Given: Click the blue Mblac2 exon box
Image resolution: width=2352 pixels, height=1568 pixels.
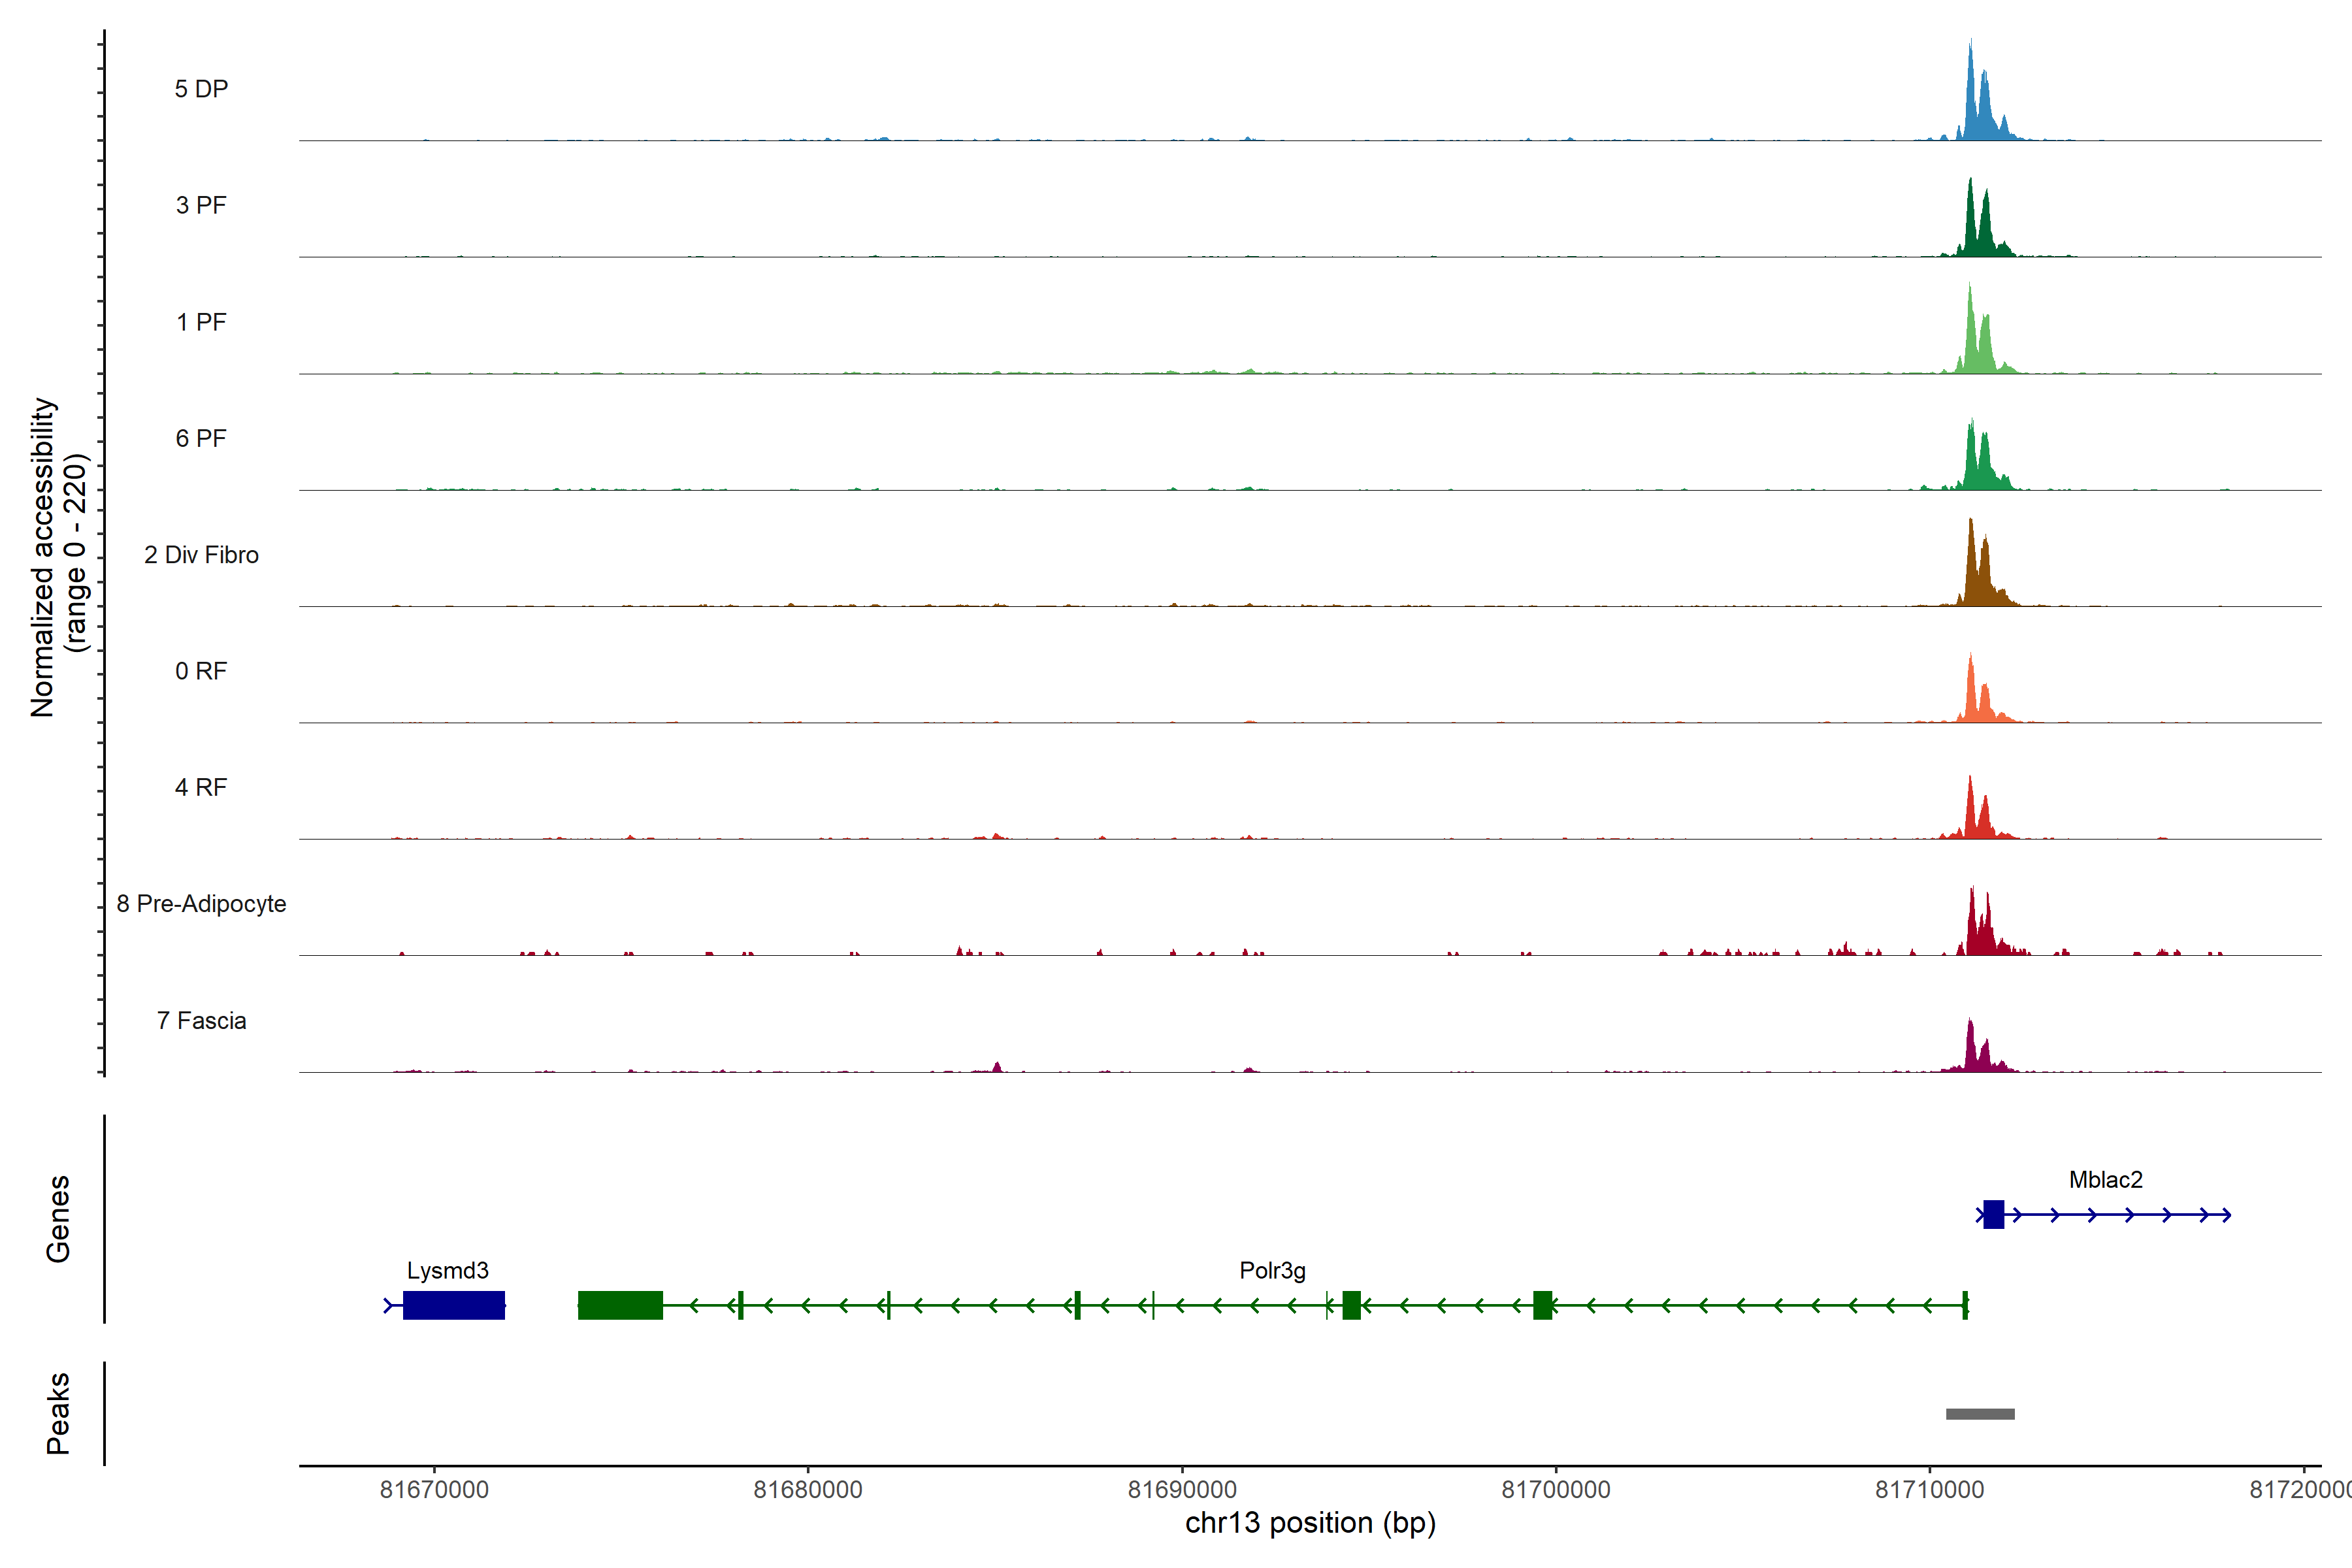Looking at the screenshot, I should click(x=1993, y=1215).
